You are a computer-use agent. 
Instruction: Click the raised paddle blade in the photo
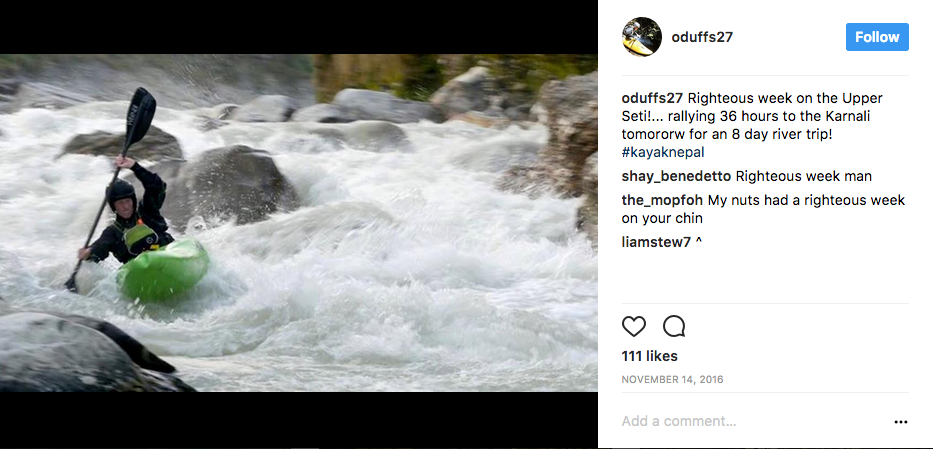(140, 112)
